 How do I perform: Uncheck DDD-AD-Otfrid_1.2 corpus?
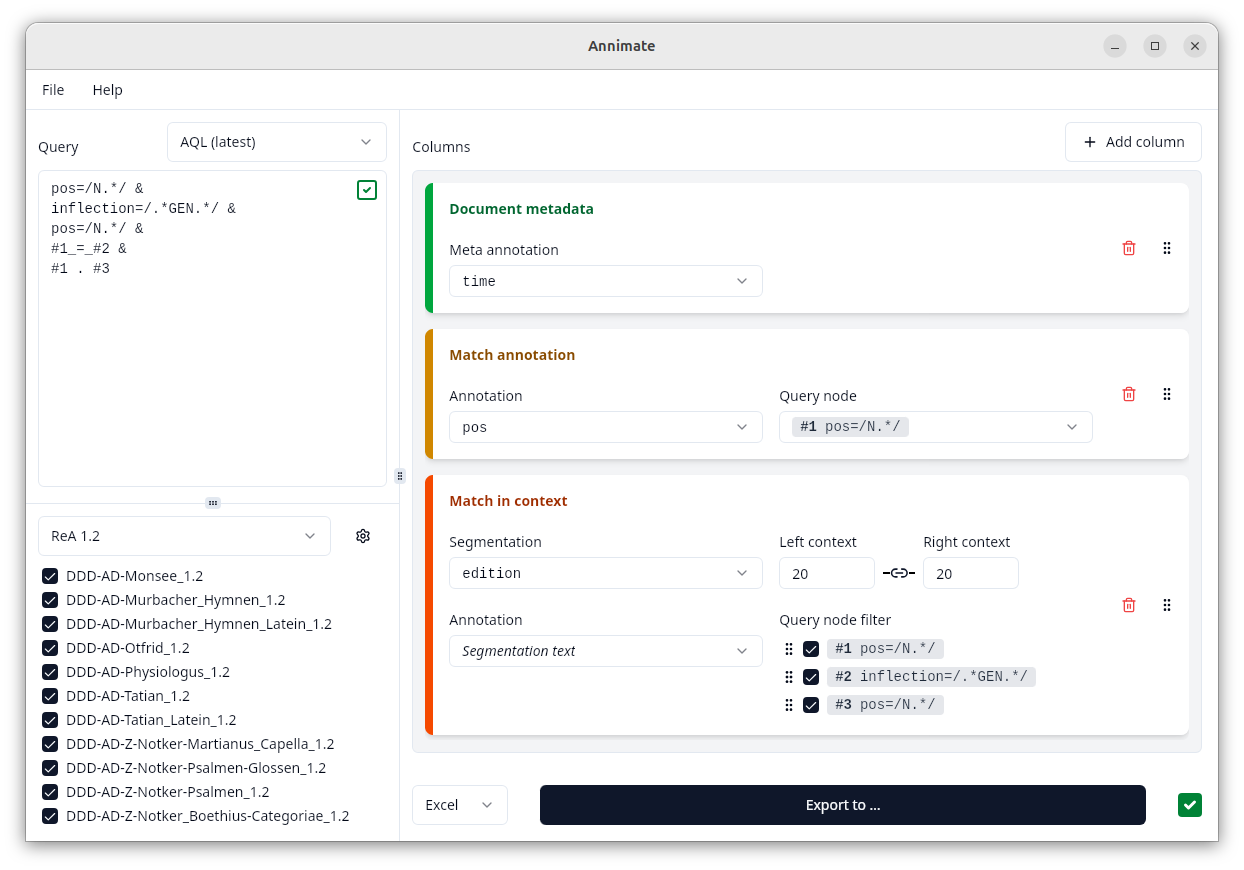[x=50, y=648]
